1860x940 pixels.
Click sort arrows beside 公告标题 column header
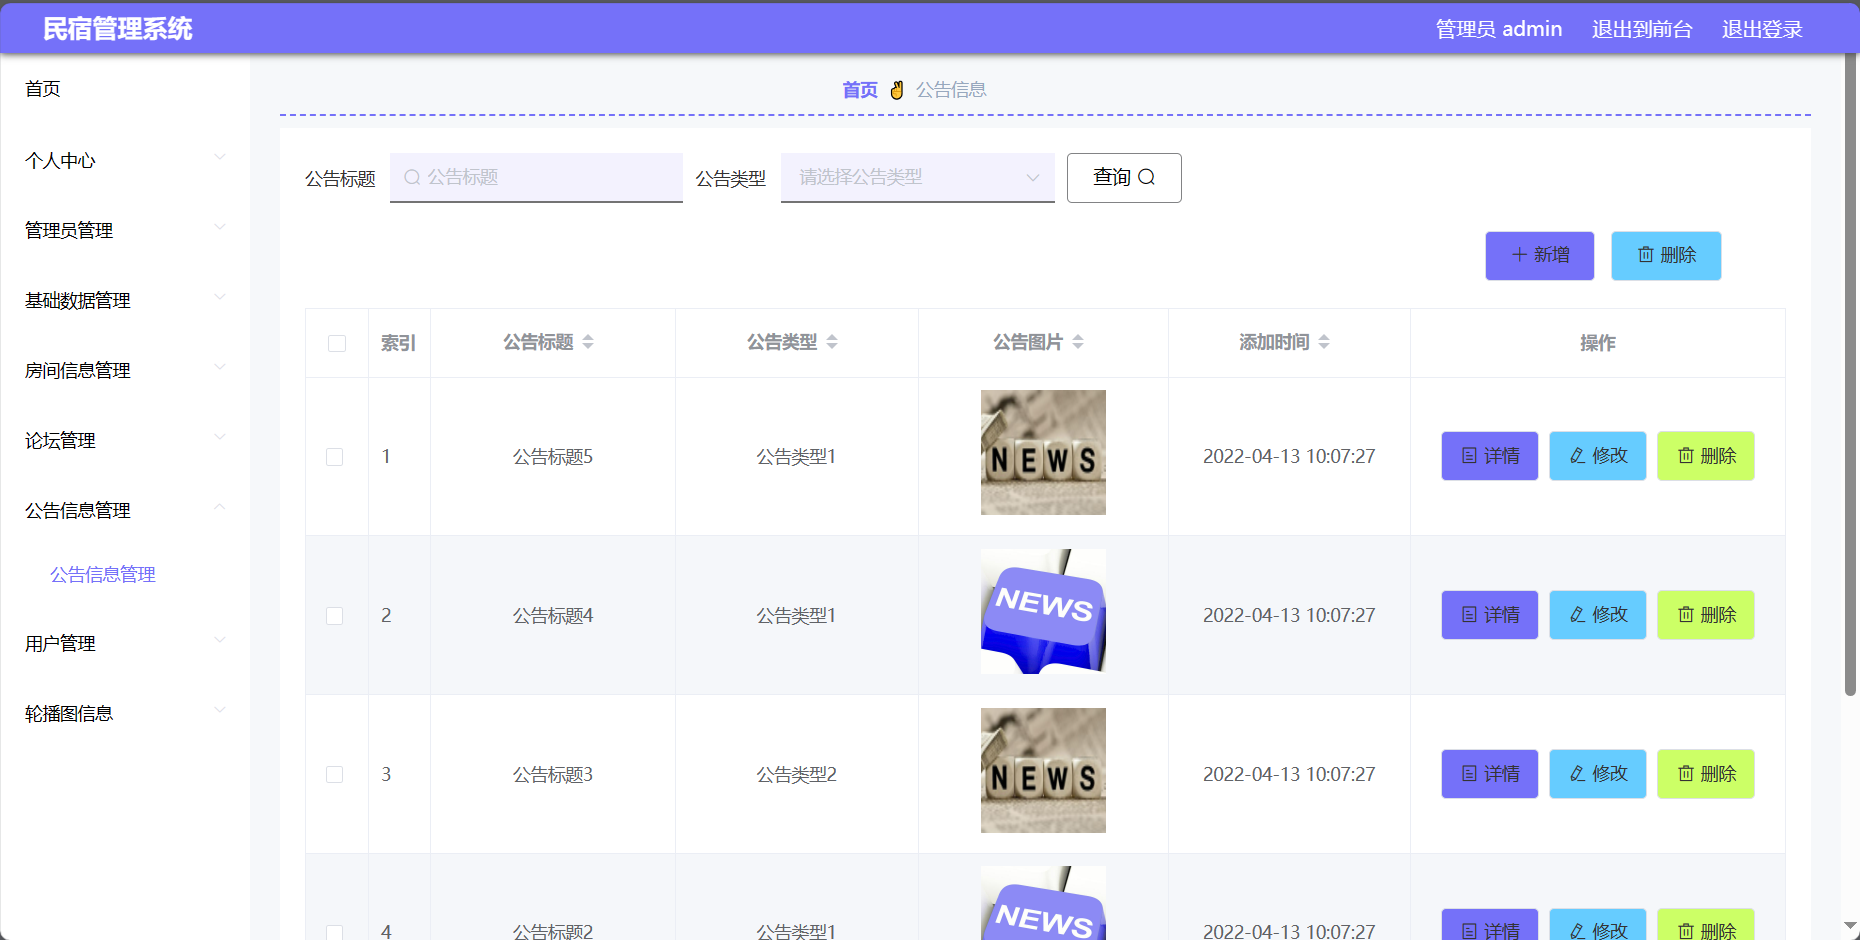[x=588, y=342]
